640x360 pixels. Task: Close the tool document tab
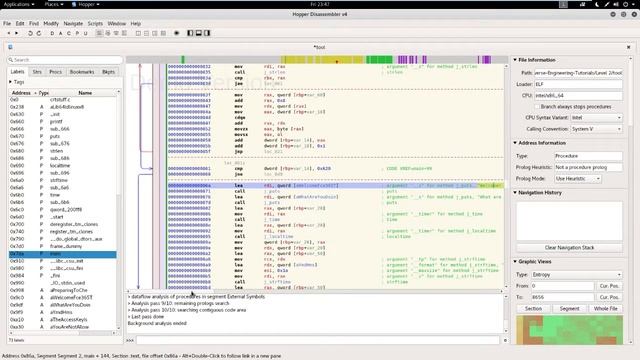pyautogui.click(x=629, y=47)
